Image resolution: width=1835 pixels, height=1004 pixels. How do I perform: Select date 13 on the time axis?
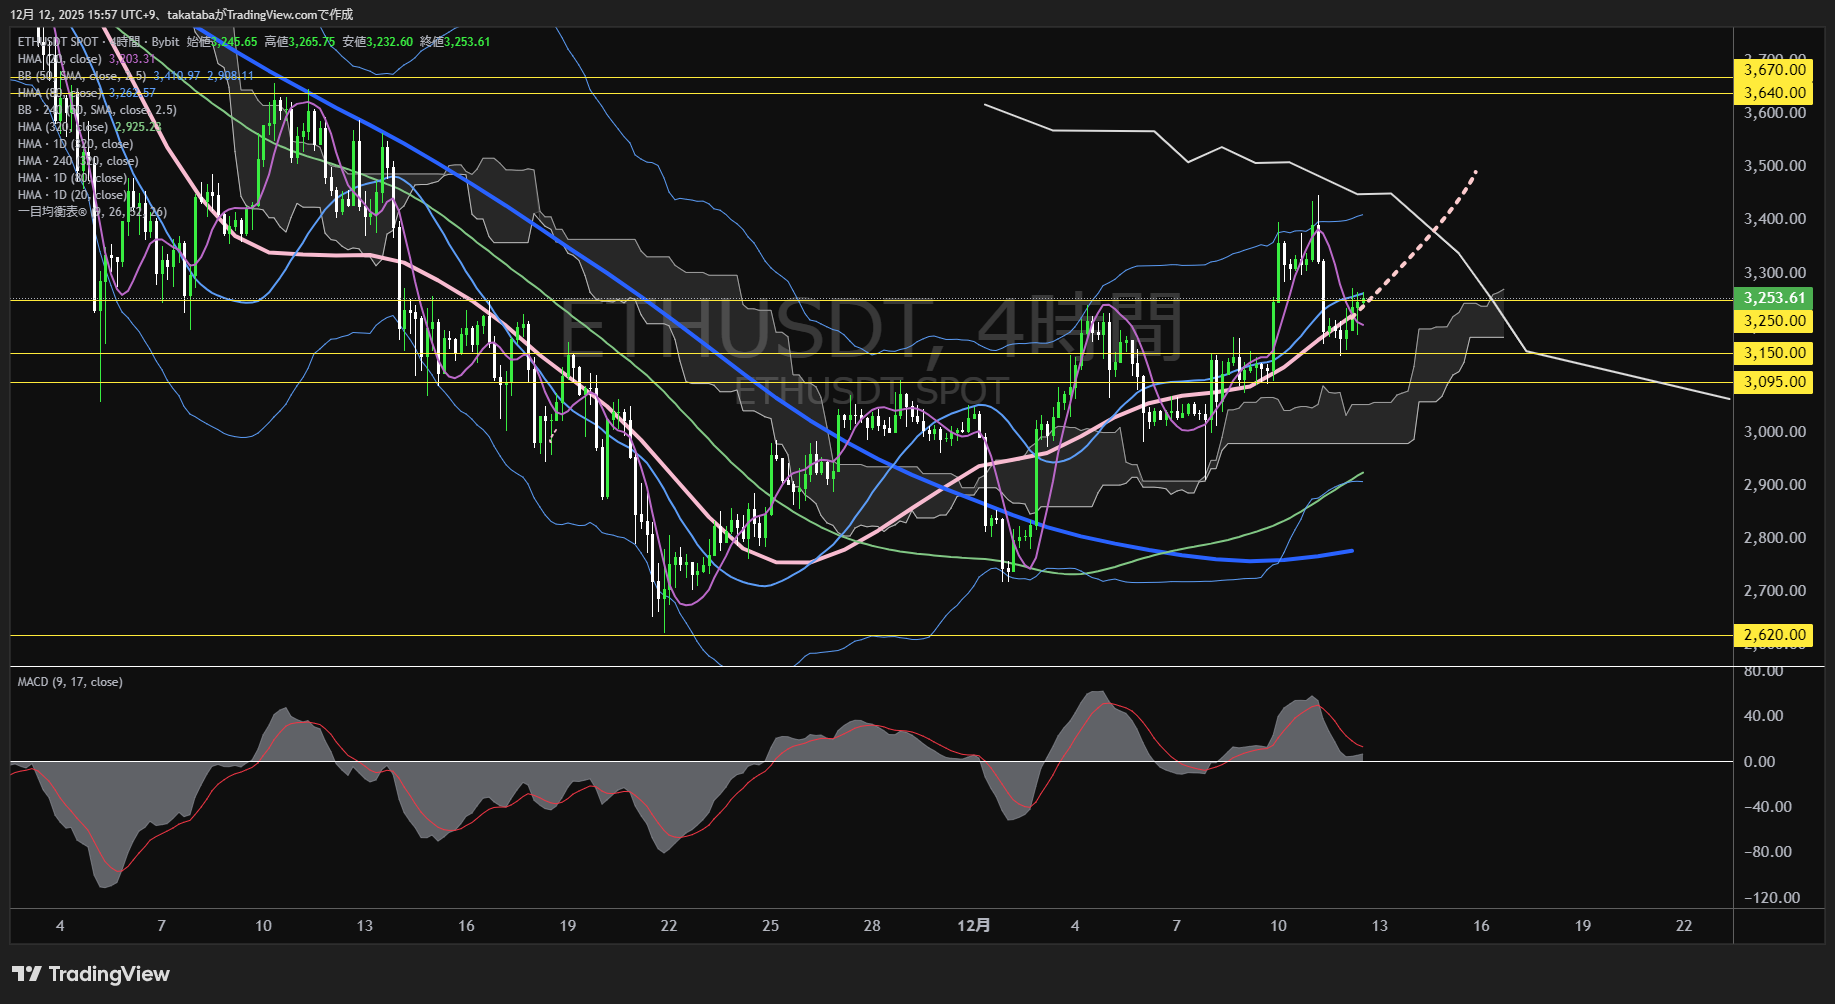(x=1379, y=926)
